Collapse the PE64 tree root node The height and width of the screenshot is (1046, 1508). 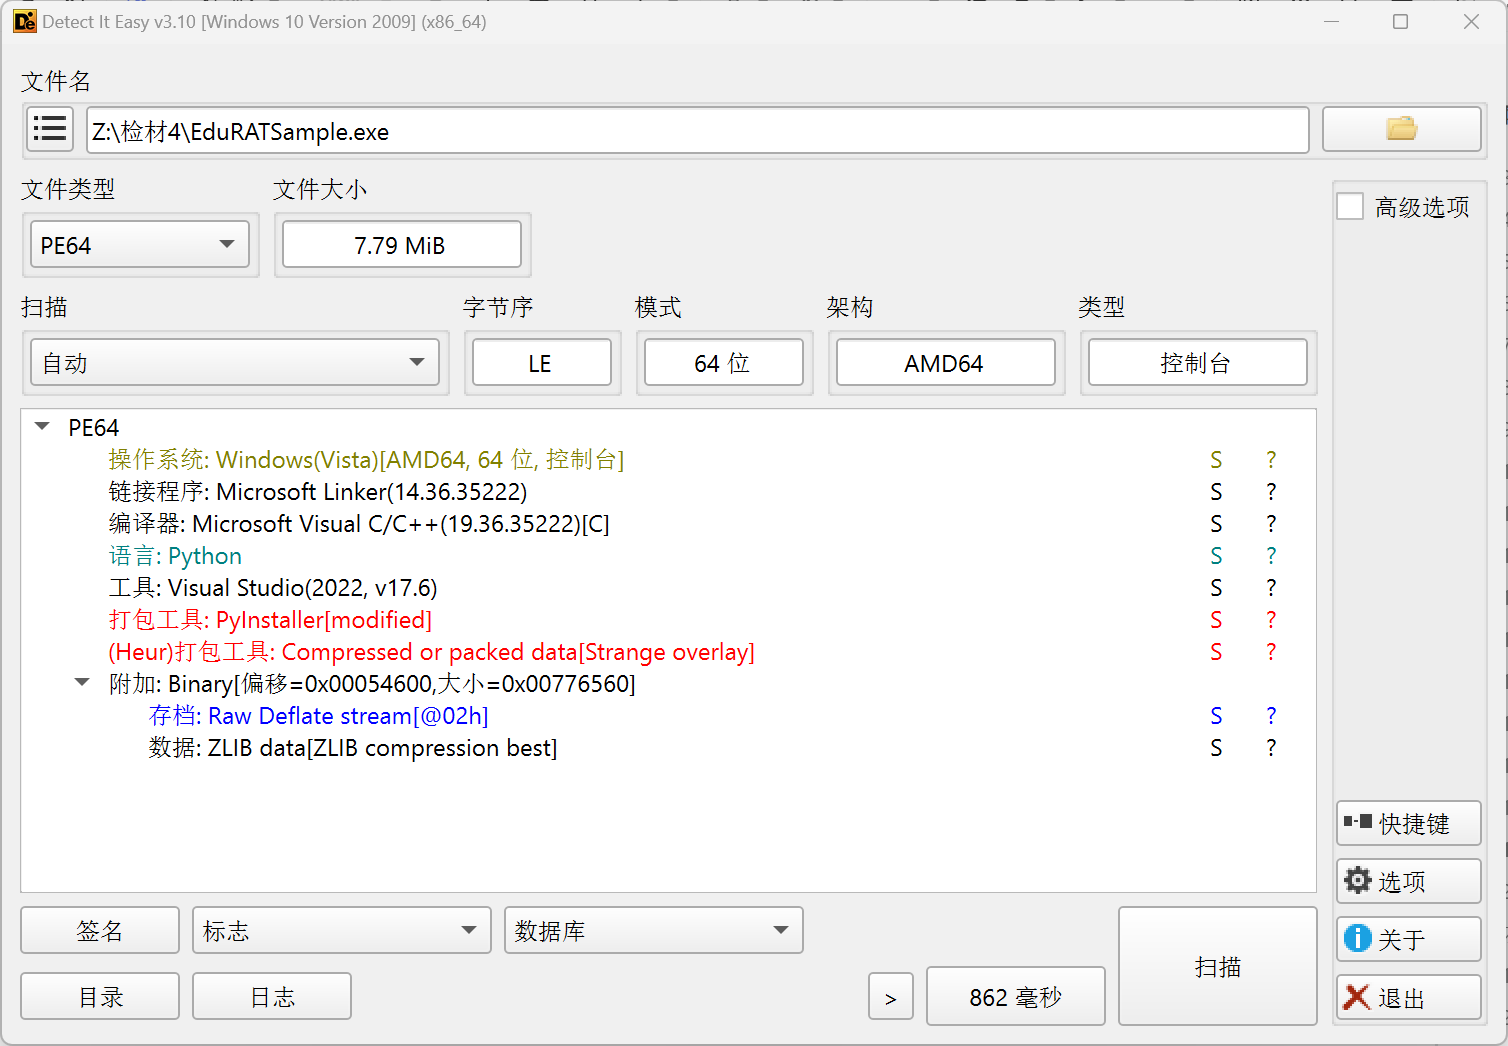(x=42, y=427)
